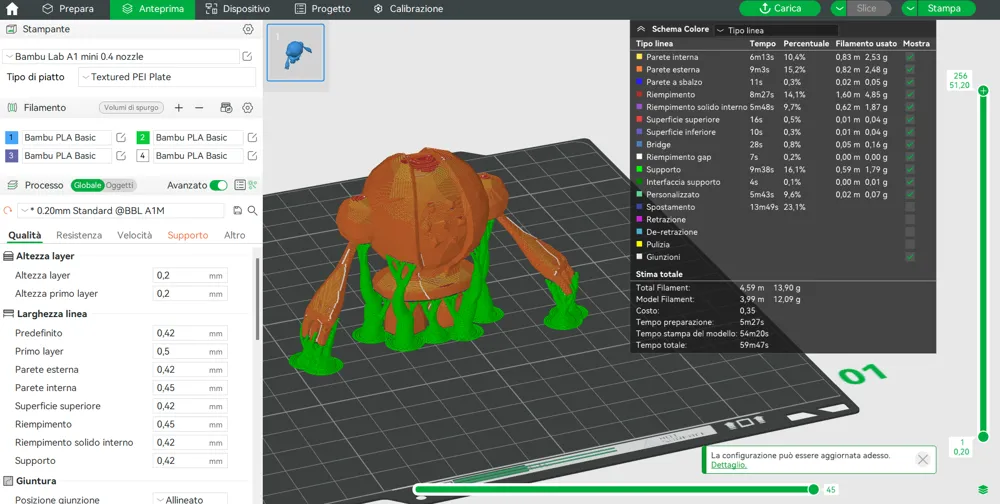Open the Supporto settings tab
This screenshot has width=1000, height=504.
[188, 235]
